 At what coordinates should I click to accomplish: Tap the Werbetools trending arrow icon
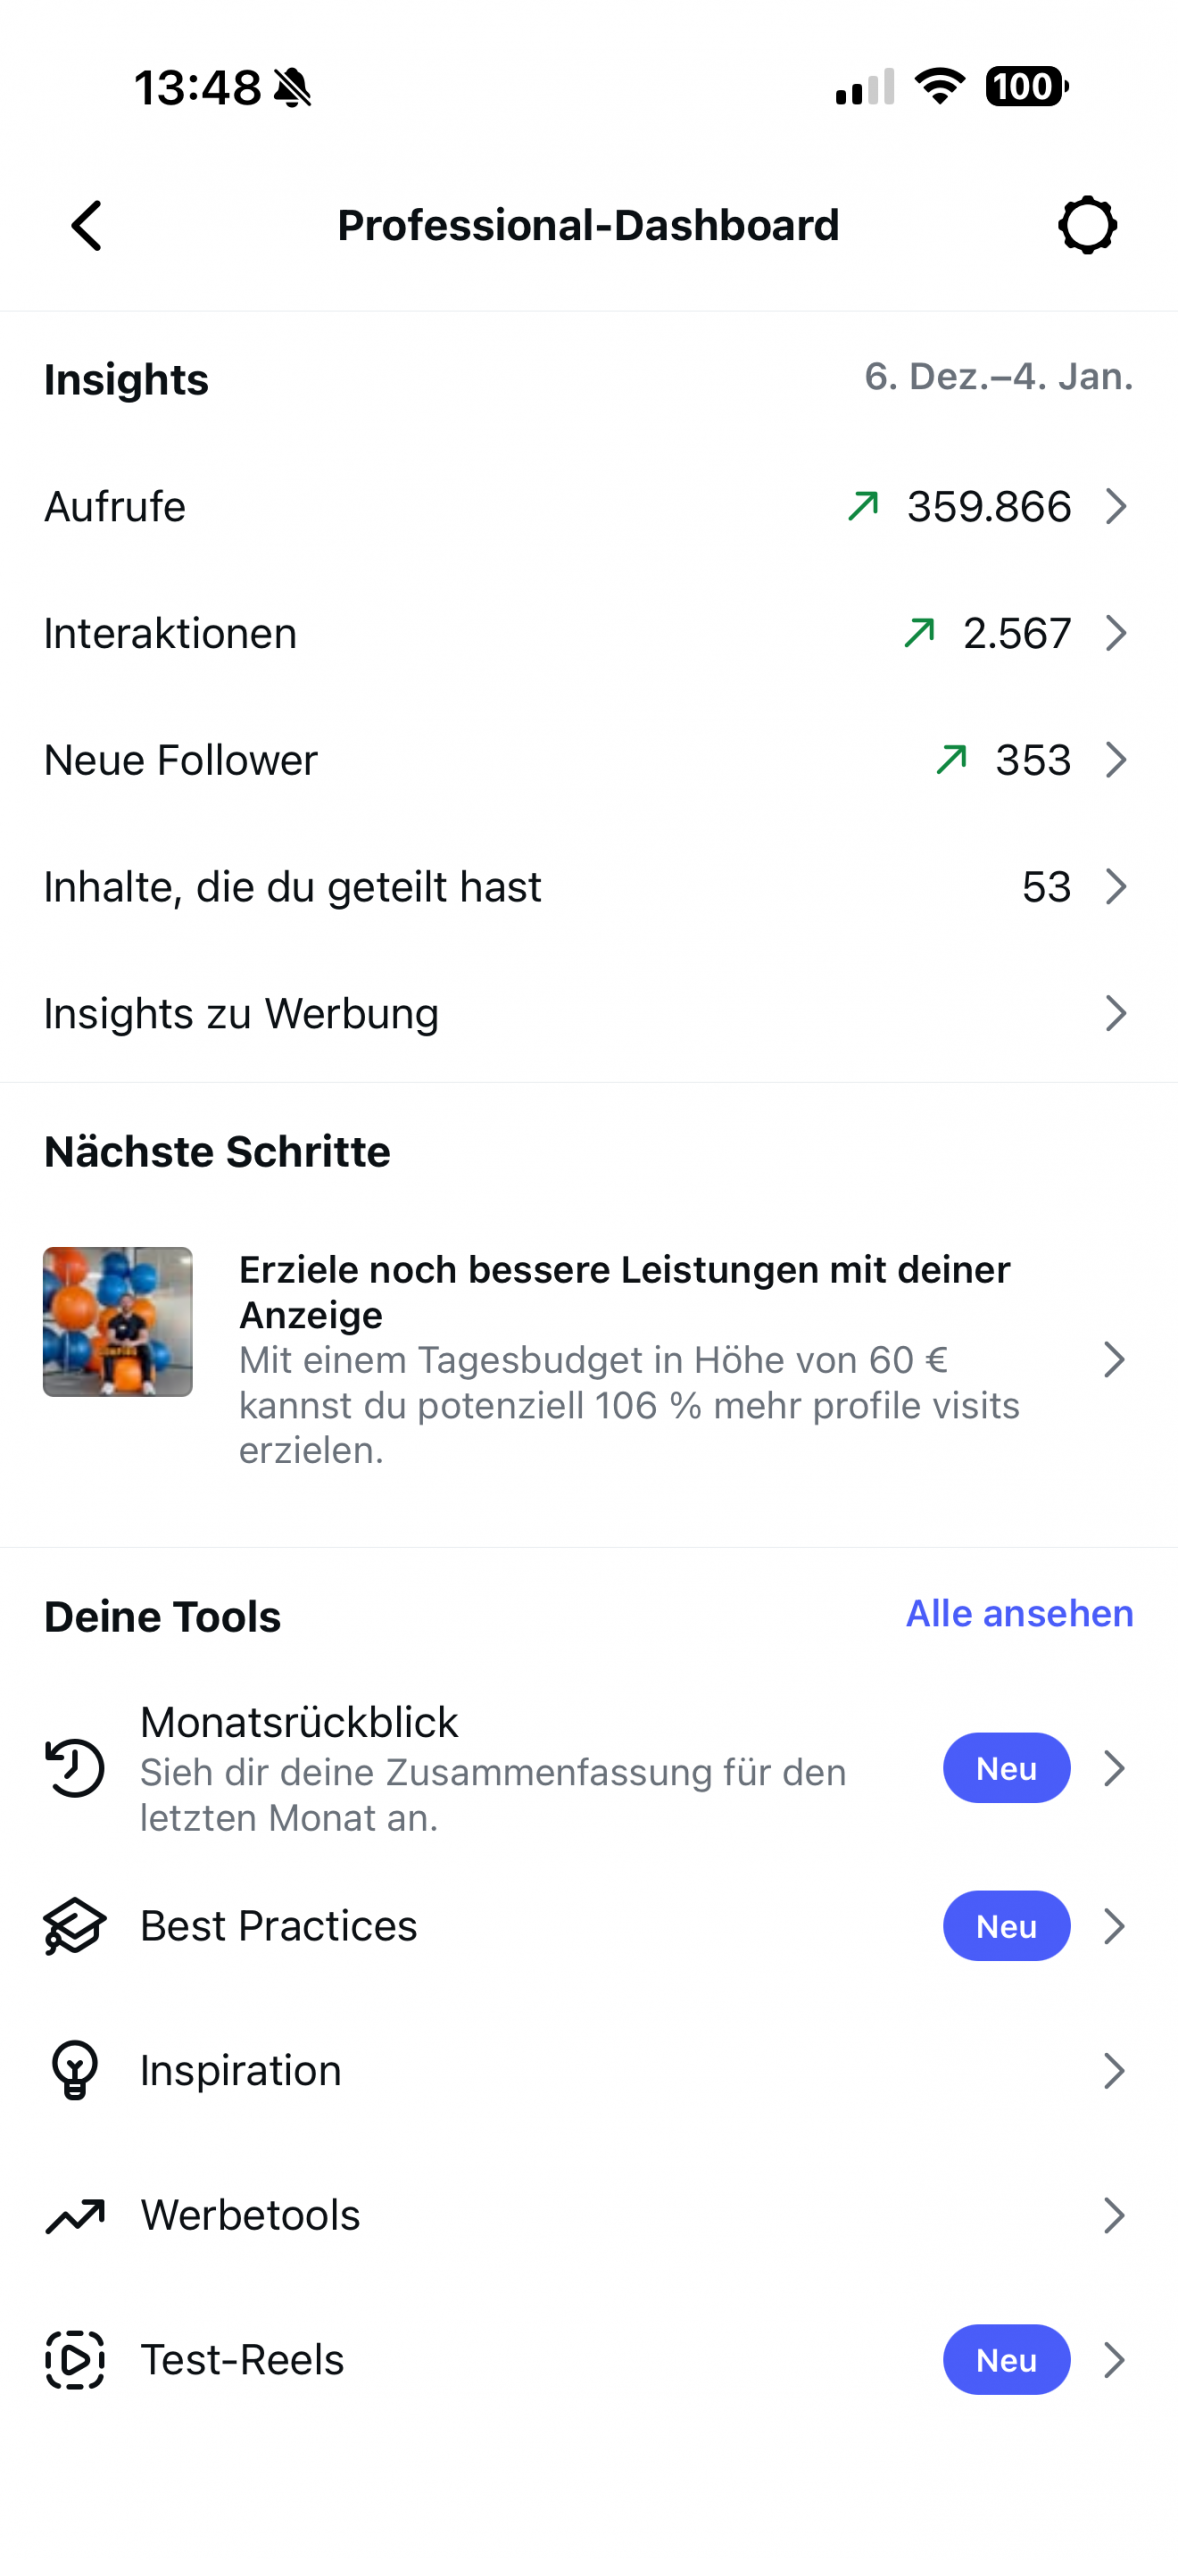[x=75, y=2215]
